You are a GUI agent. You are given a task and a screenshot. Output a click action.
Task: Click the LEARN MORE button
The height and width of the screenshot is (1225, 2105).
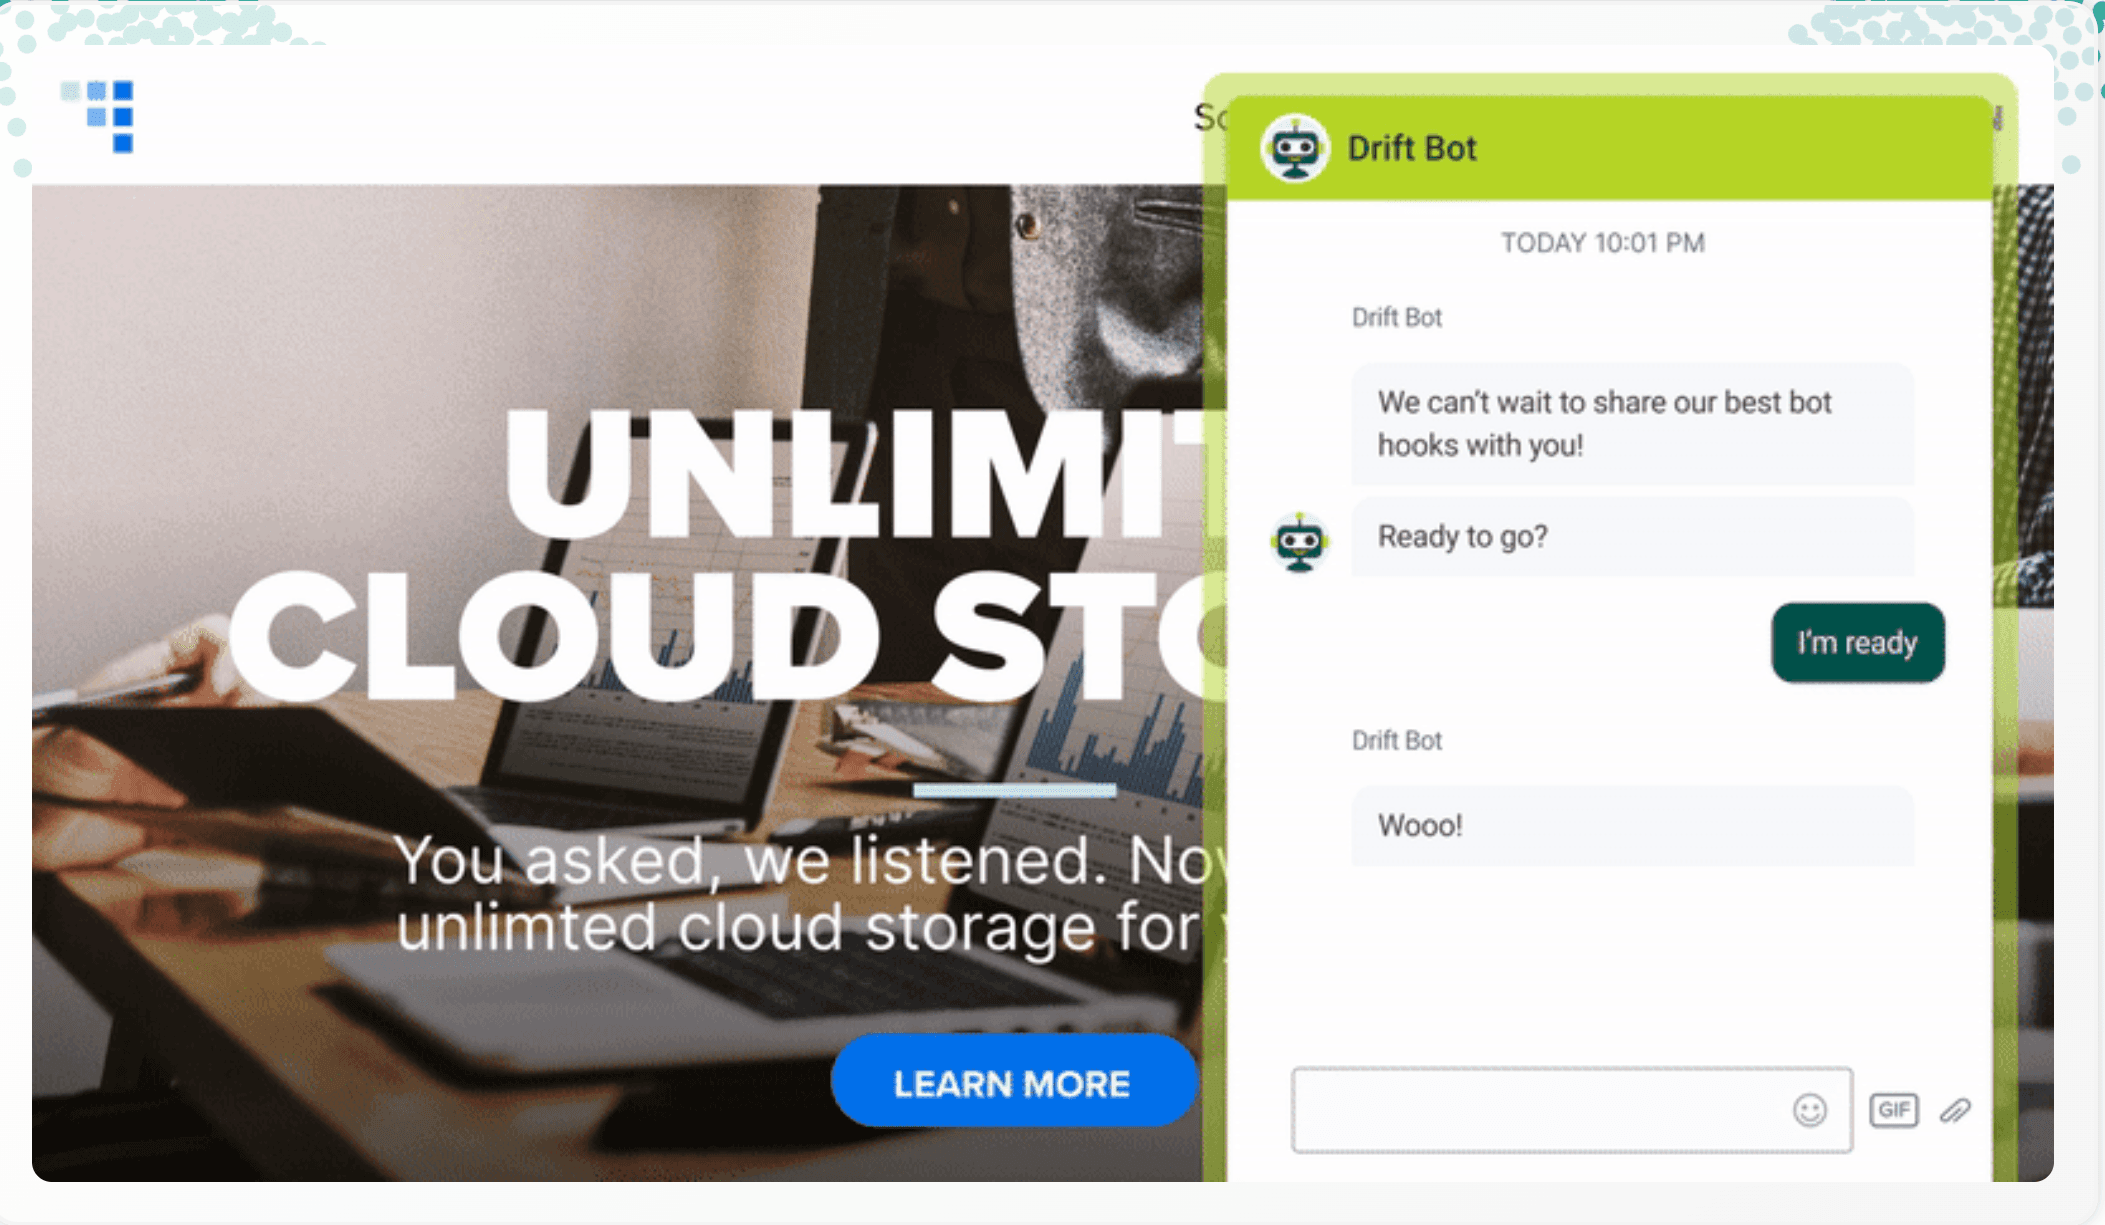[x=1013, y=1082]
